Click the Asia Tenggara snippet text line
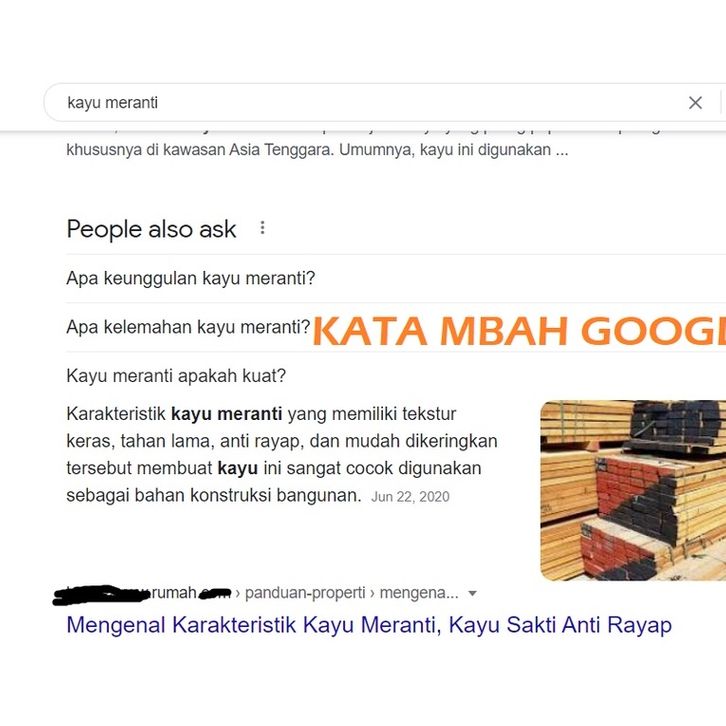Screen dimensions: 726x726 click(317, 150)
